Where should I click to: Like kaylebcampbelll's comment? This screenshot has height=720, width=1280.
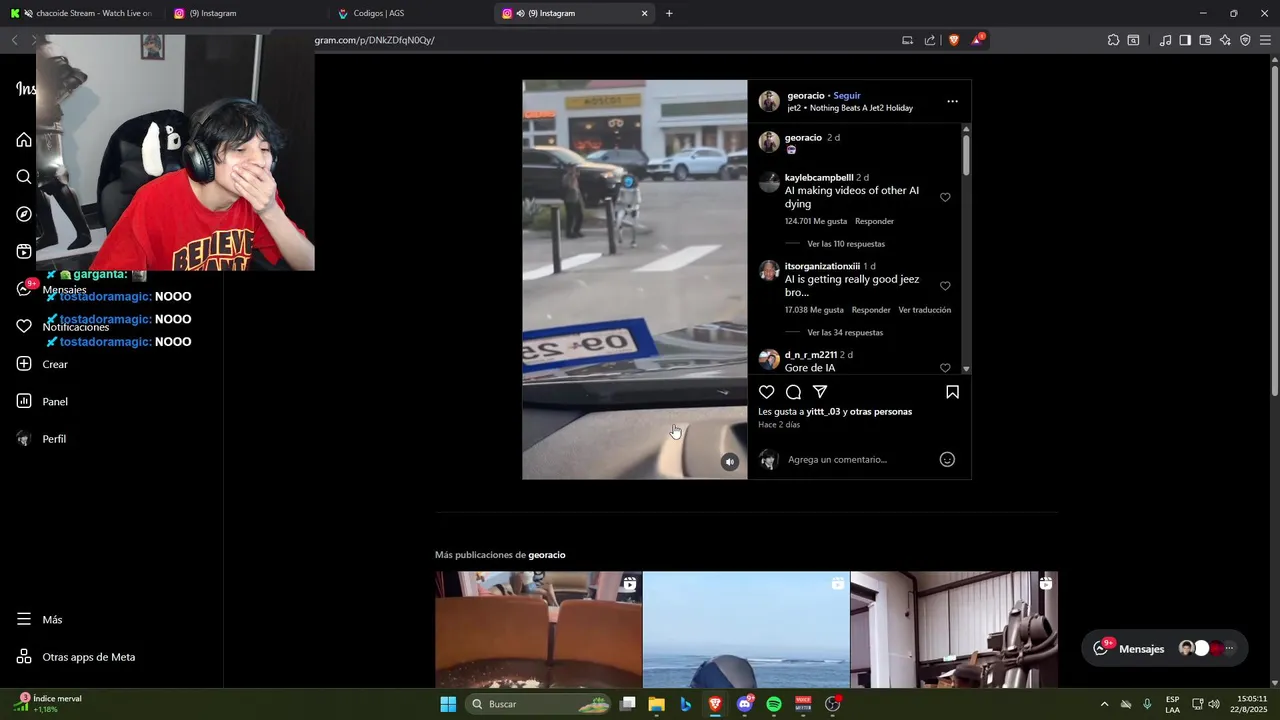click(945, 197)
